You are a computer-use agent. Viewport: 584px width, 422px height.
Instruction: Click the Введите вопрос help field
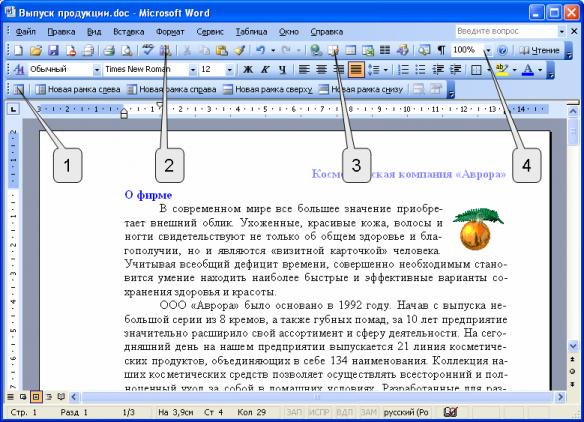coord(506,31)
